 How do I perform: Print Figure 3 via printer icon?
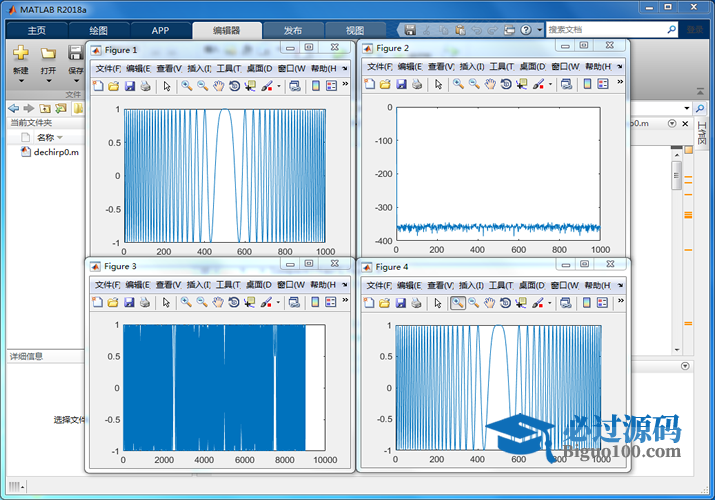point(145,302)
